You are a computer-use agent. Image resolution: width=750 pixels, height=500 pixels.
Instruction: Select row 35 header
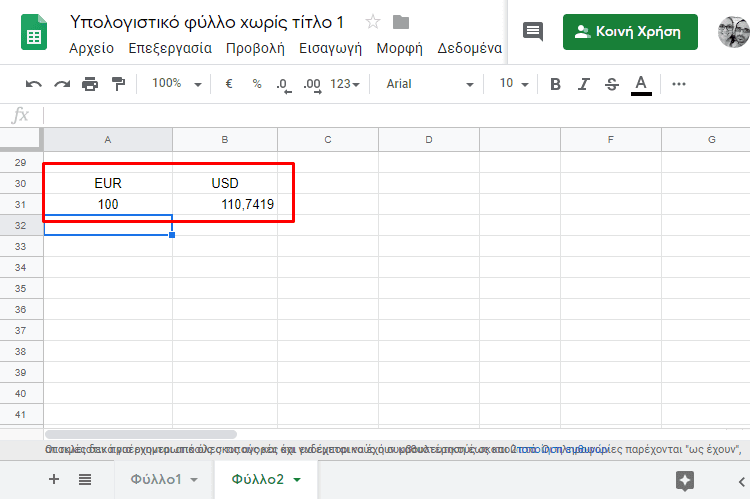(x=21, y=289)
